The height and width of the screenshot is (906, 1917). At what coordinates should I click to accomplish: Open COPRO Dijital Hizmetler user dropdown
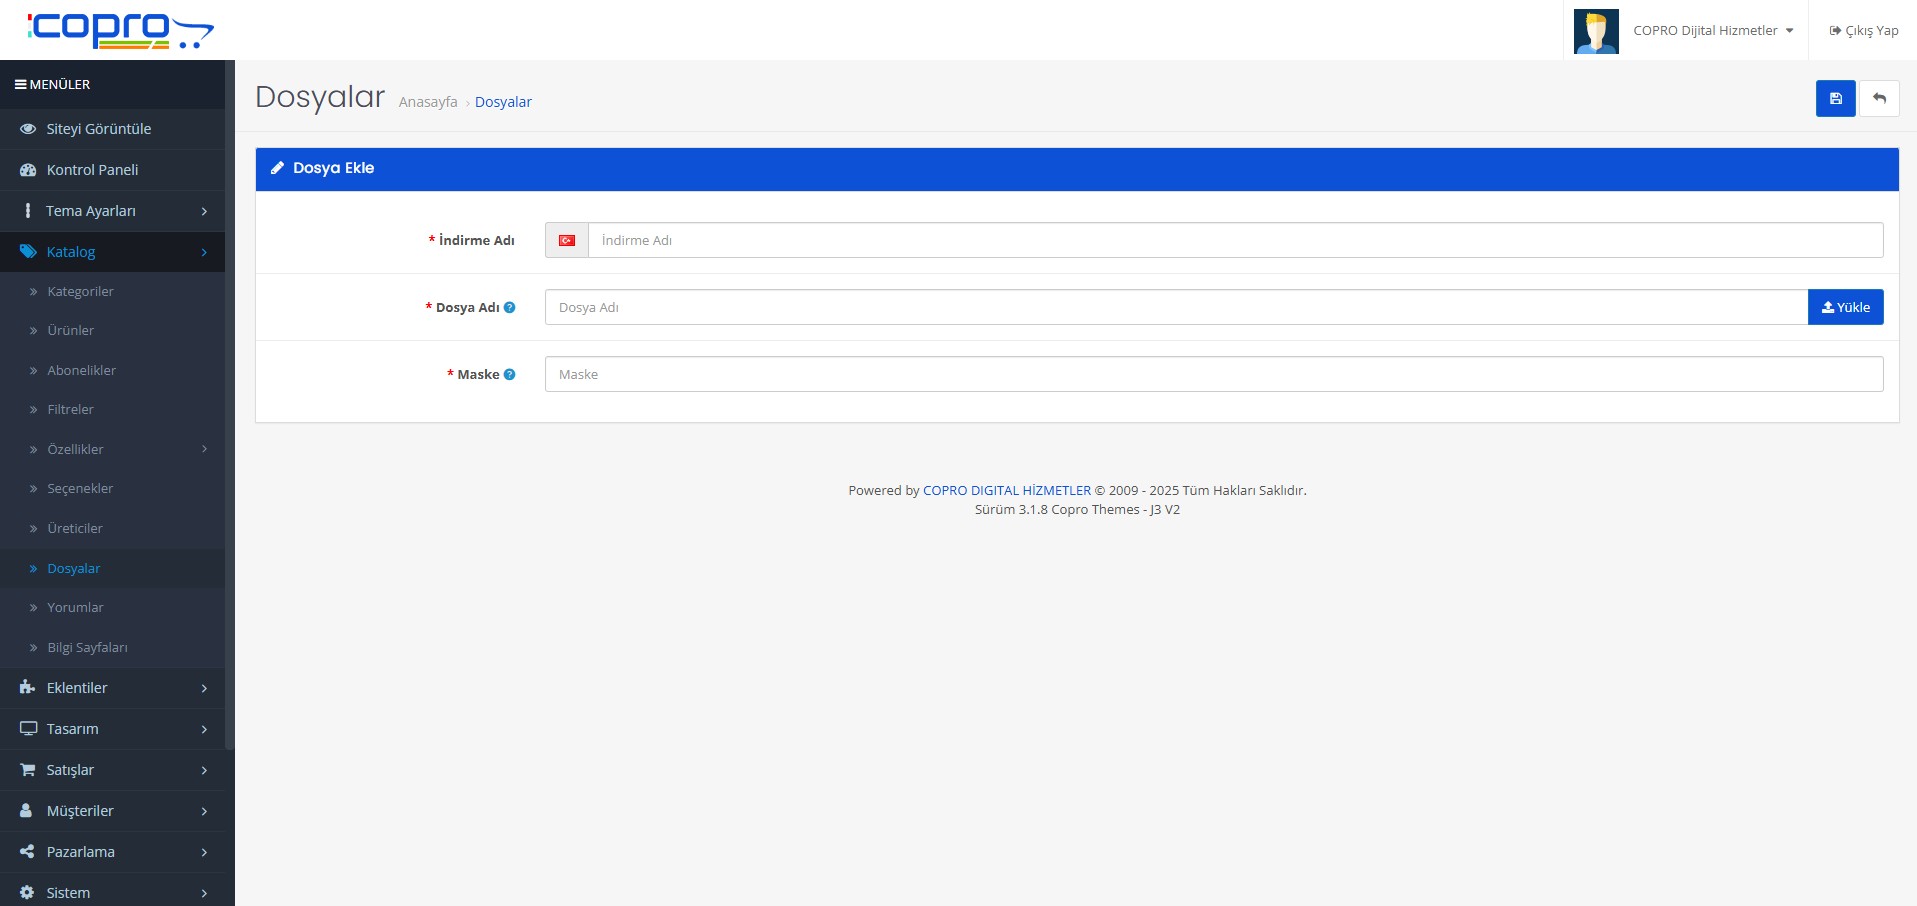point(1712,31)
